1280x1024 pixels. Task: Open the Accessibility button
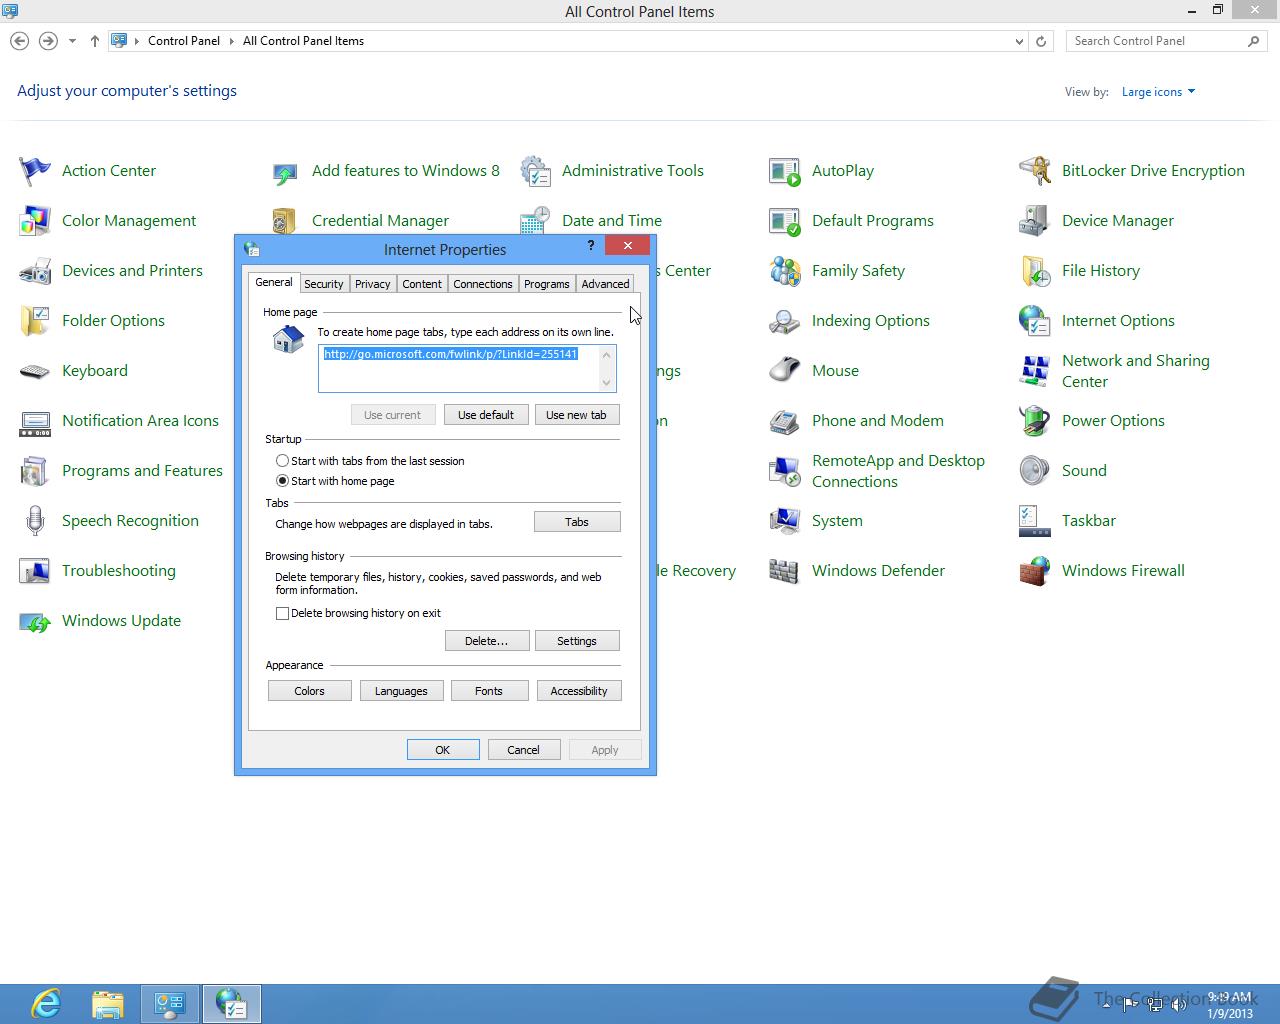tap(579, 691)
